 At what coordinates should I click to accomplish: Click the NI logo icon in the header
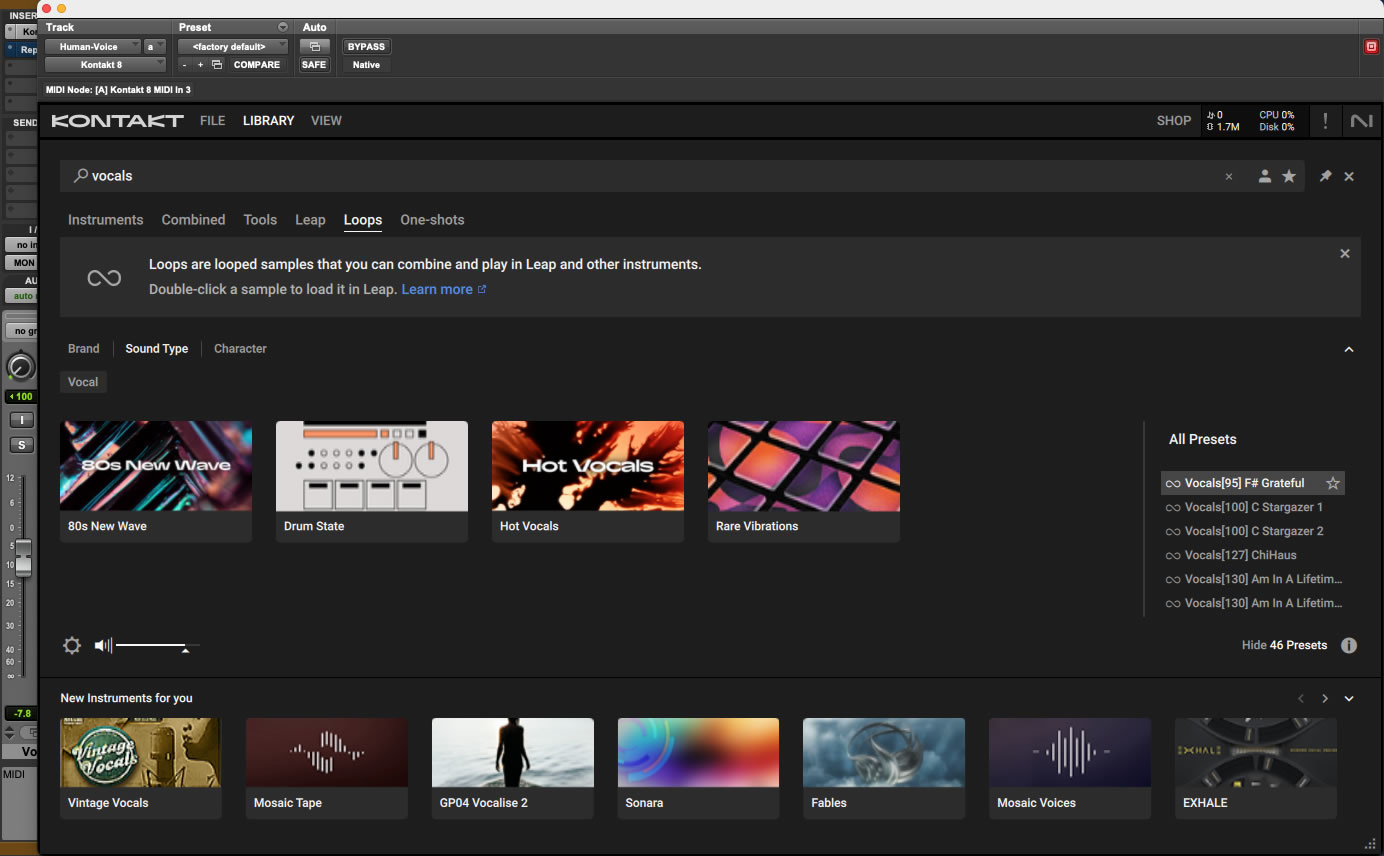point(1361,121)
